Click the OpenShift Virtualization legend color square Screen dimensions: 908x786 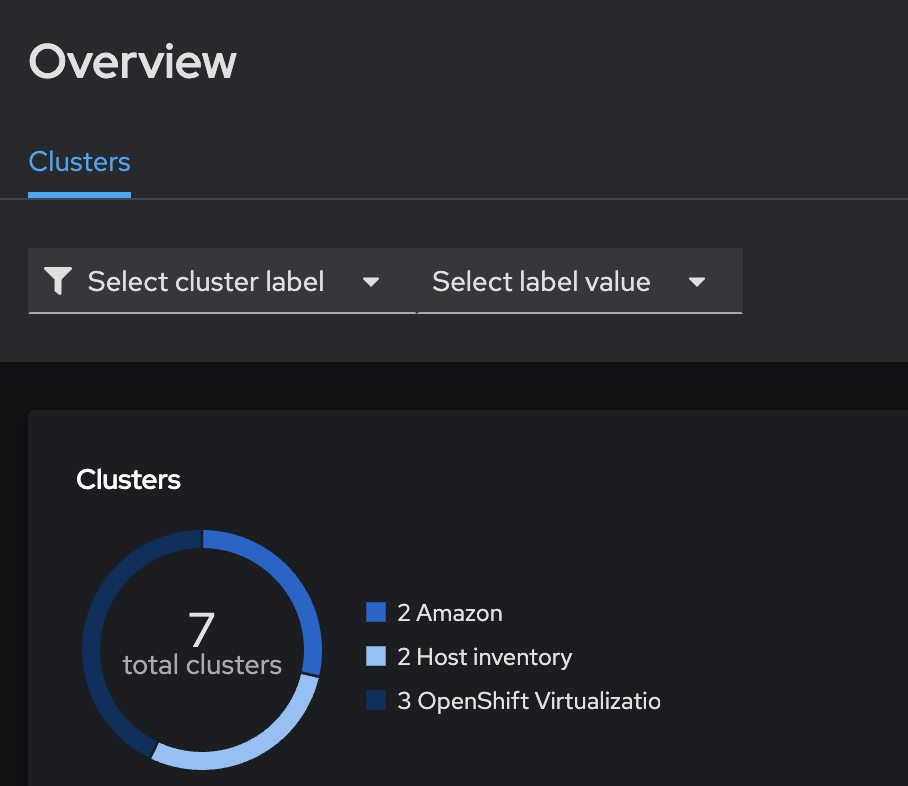pyautogui.click(x=376, y=701)
